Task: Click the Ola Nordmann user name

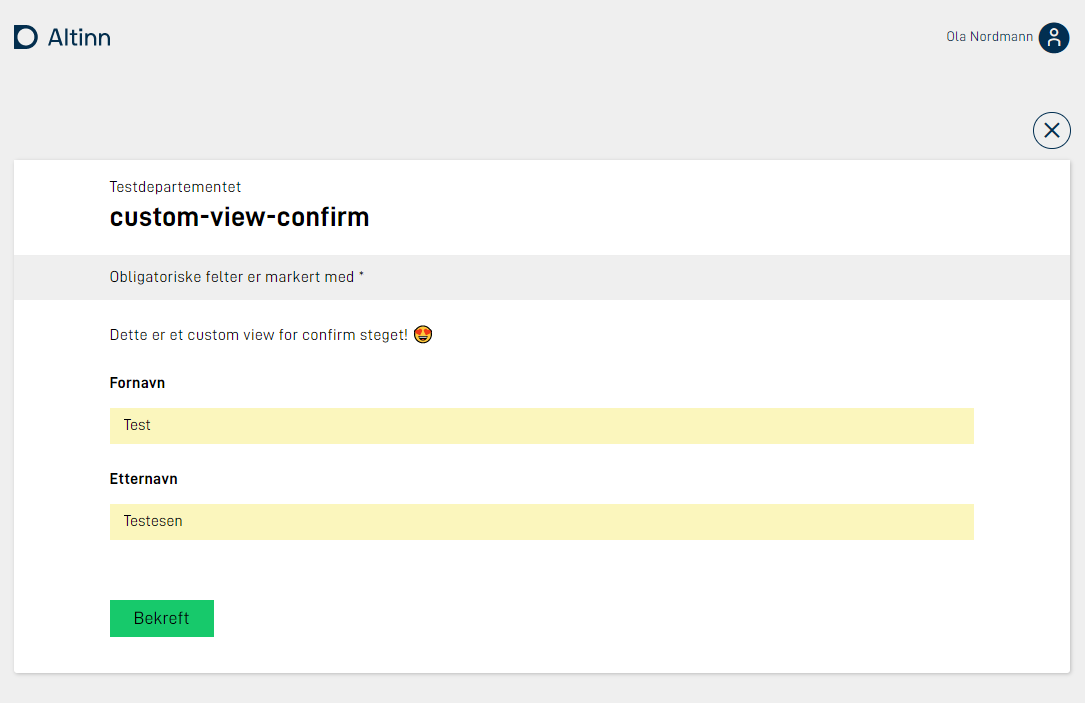Action: (x=990, y=37)
